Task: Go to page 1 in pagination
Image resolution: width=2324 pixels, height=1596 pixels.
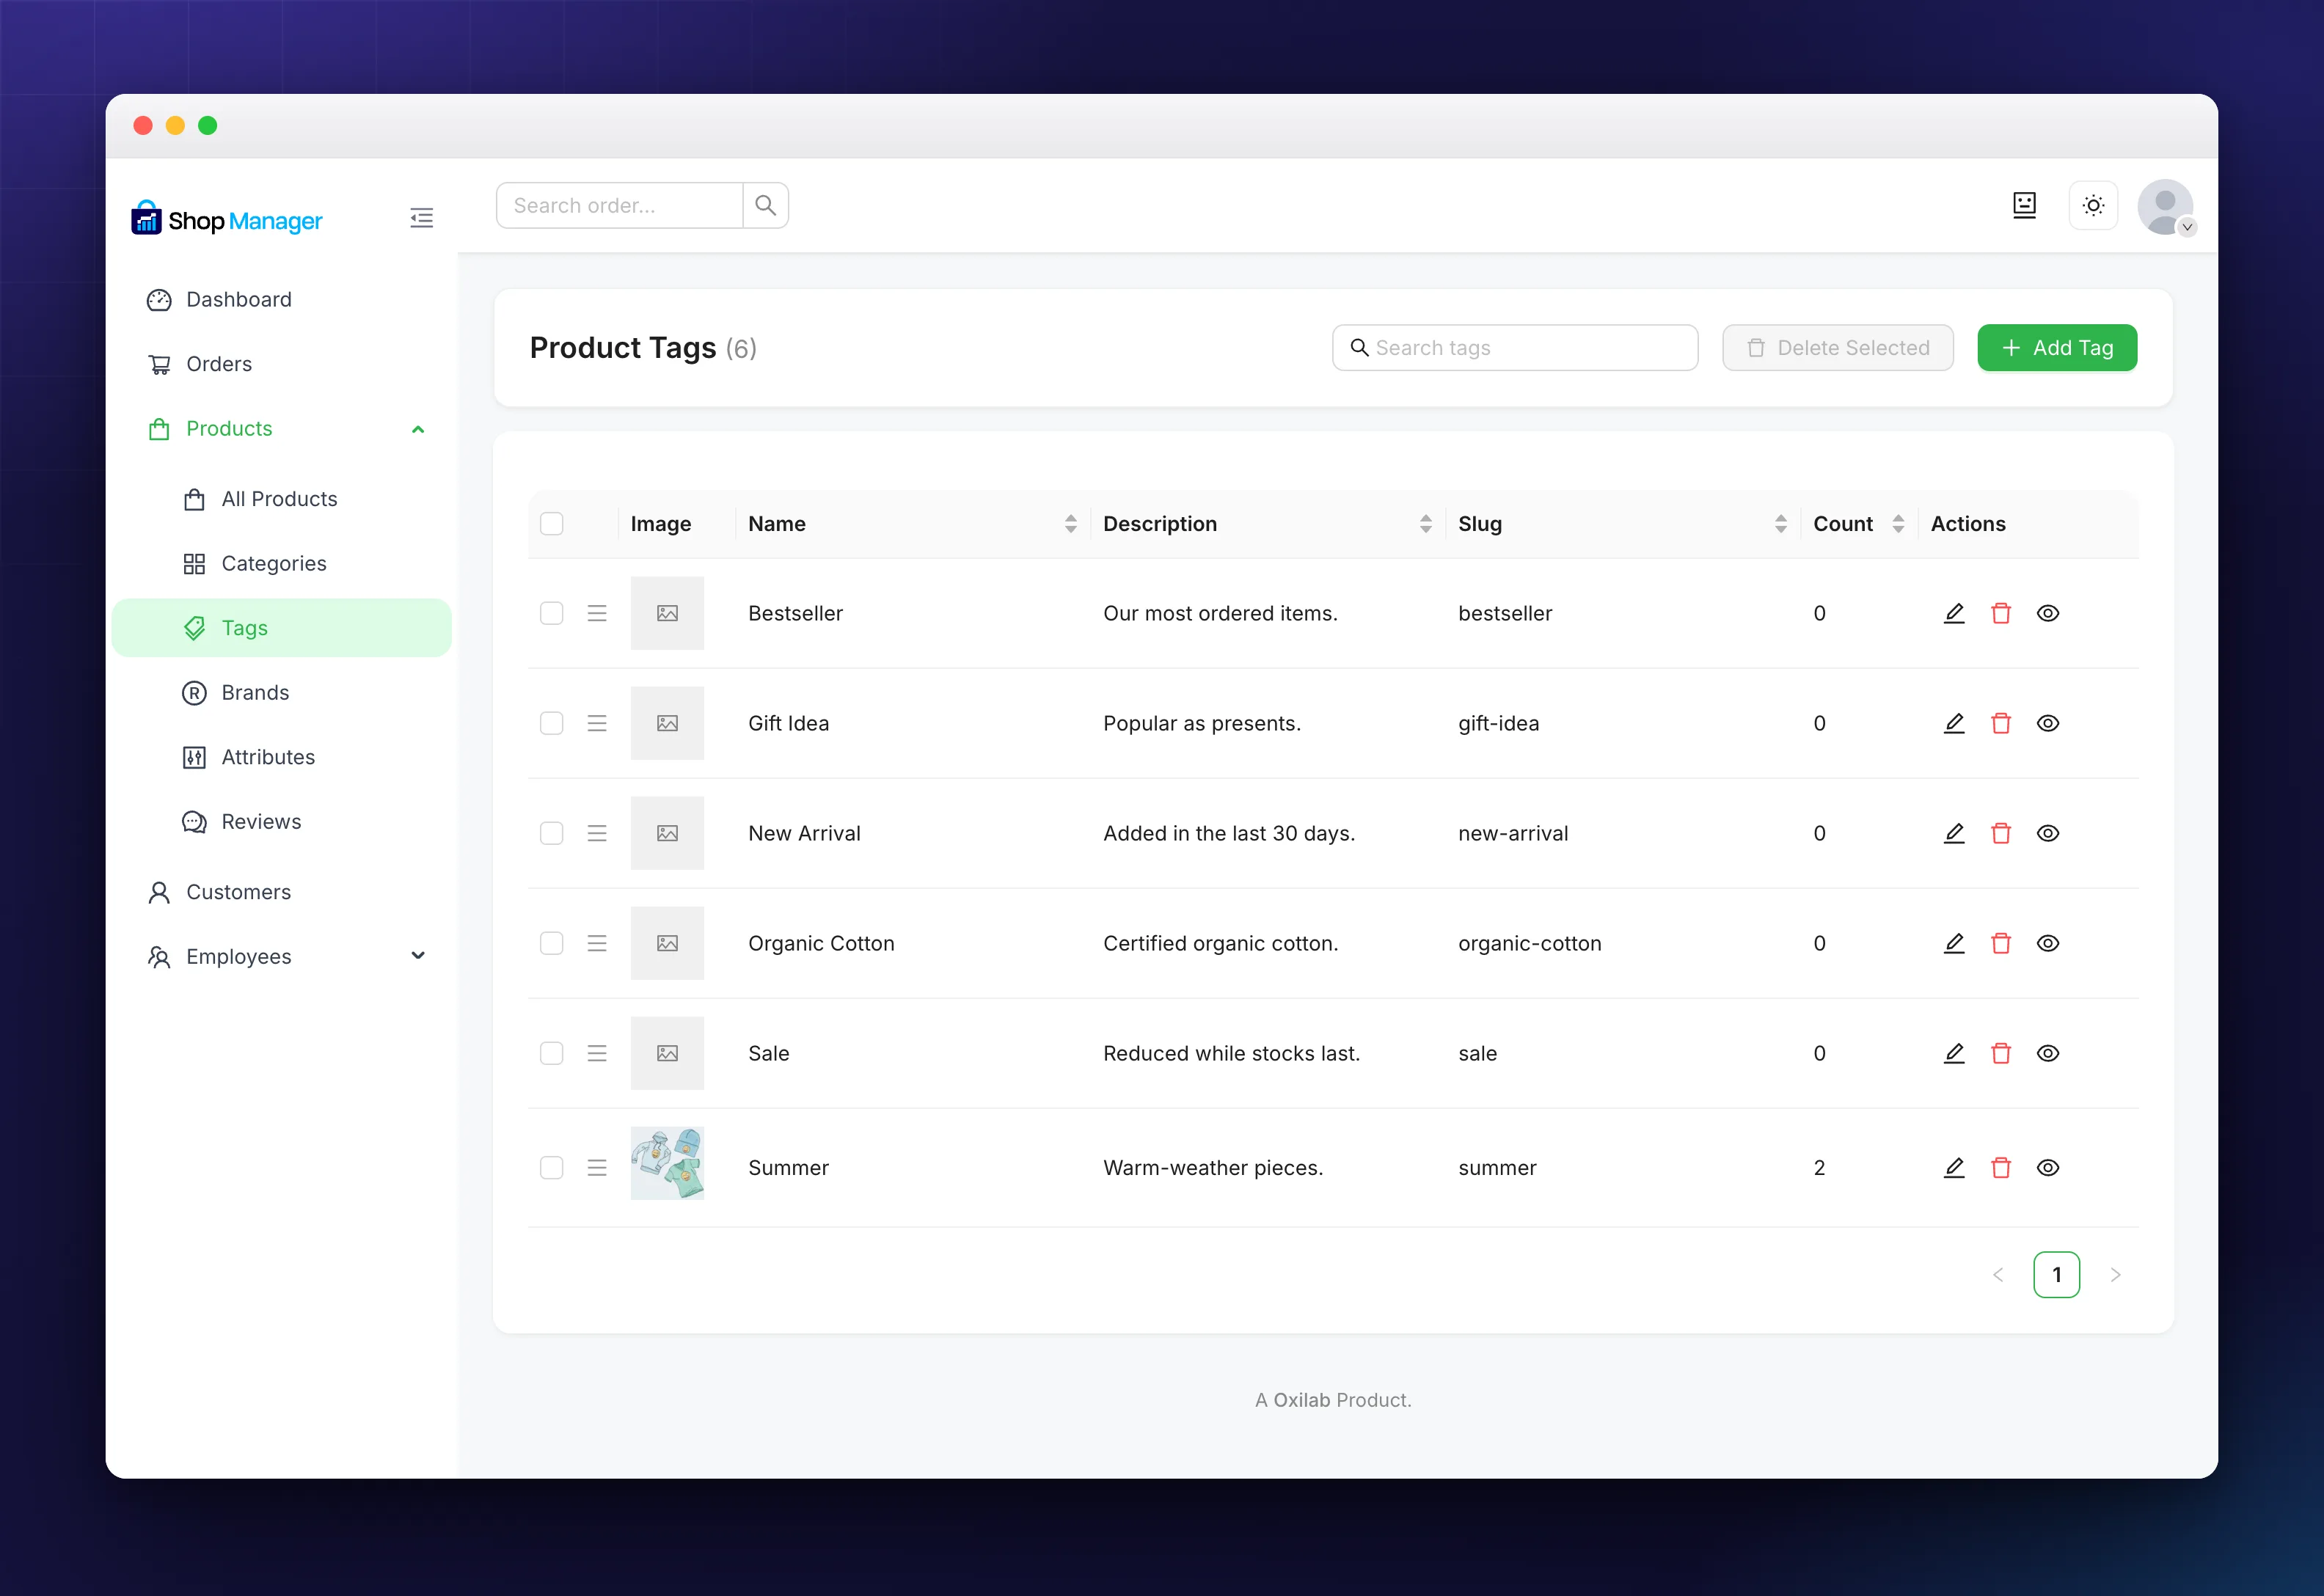Action: [2056, 1274]
